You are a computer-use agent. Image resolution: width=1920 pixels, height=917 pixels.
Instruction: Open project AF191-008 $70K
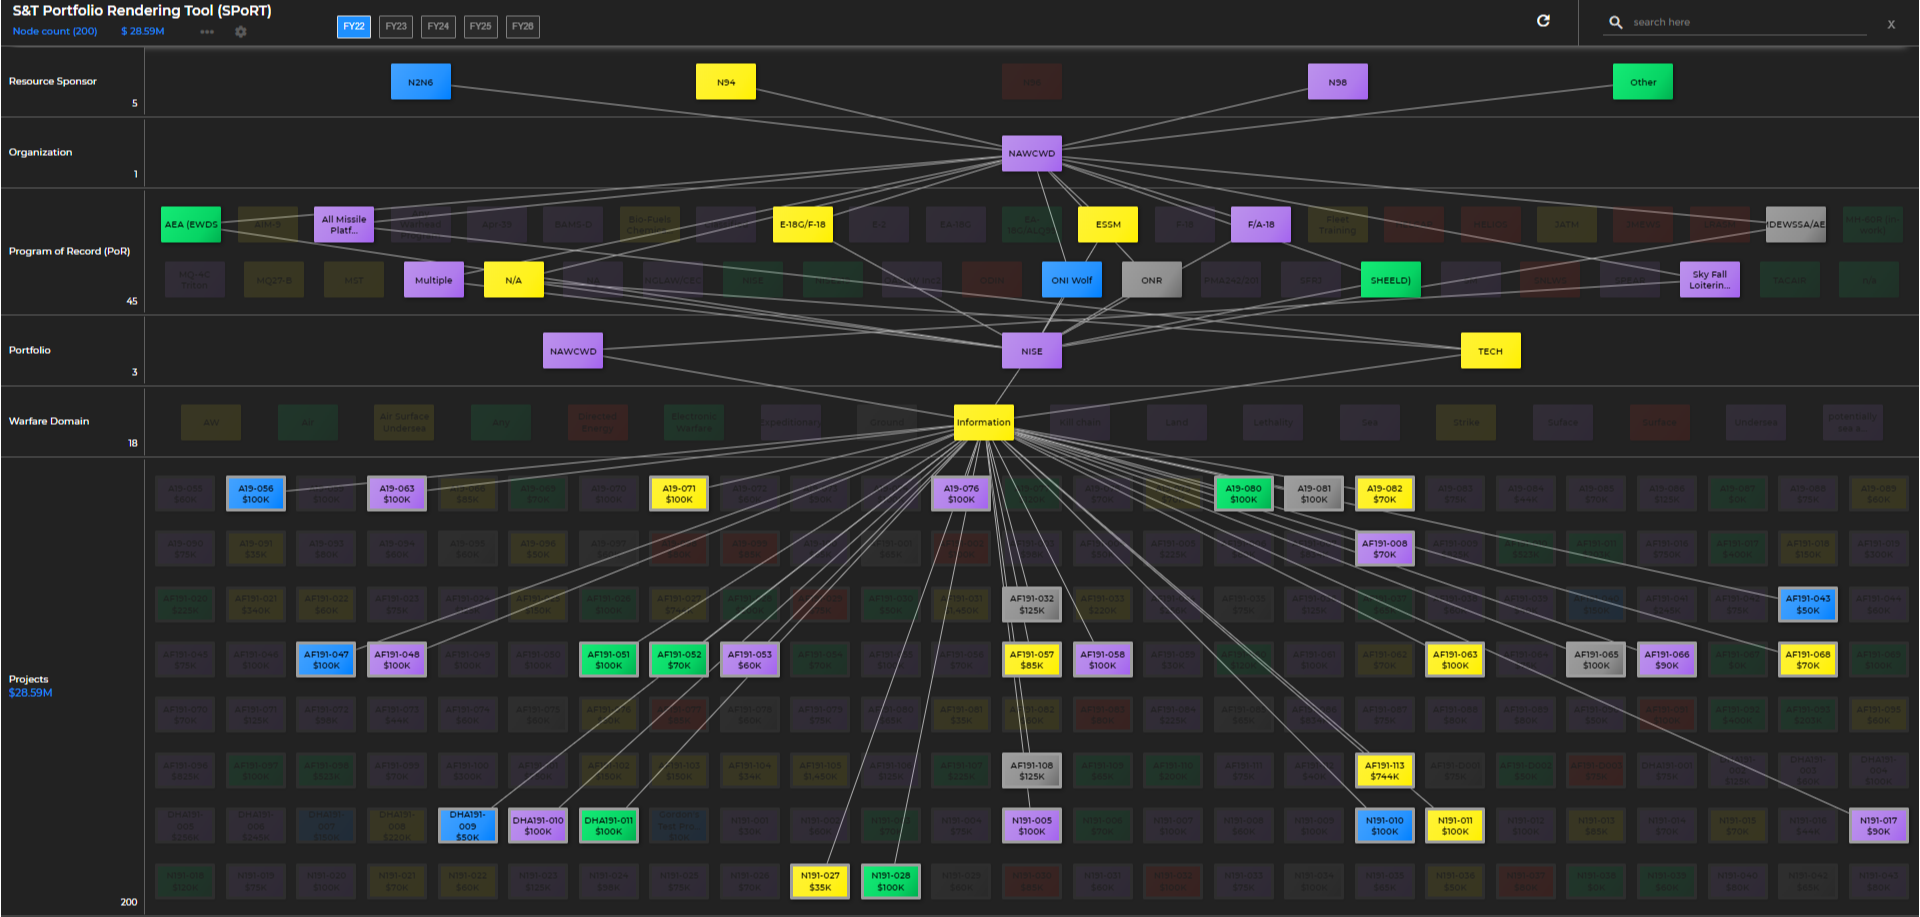tap(1385, 549)
